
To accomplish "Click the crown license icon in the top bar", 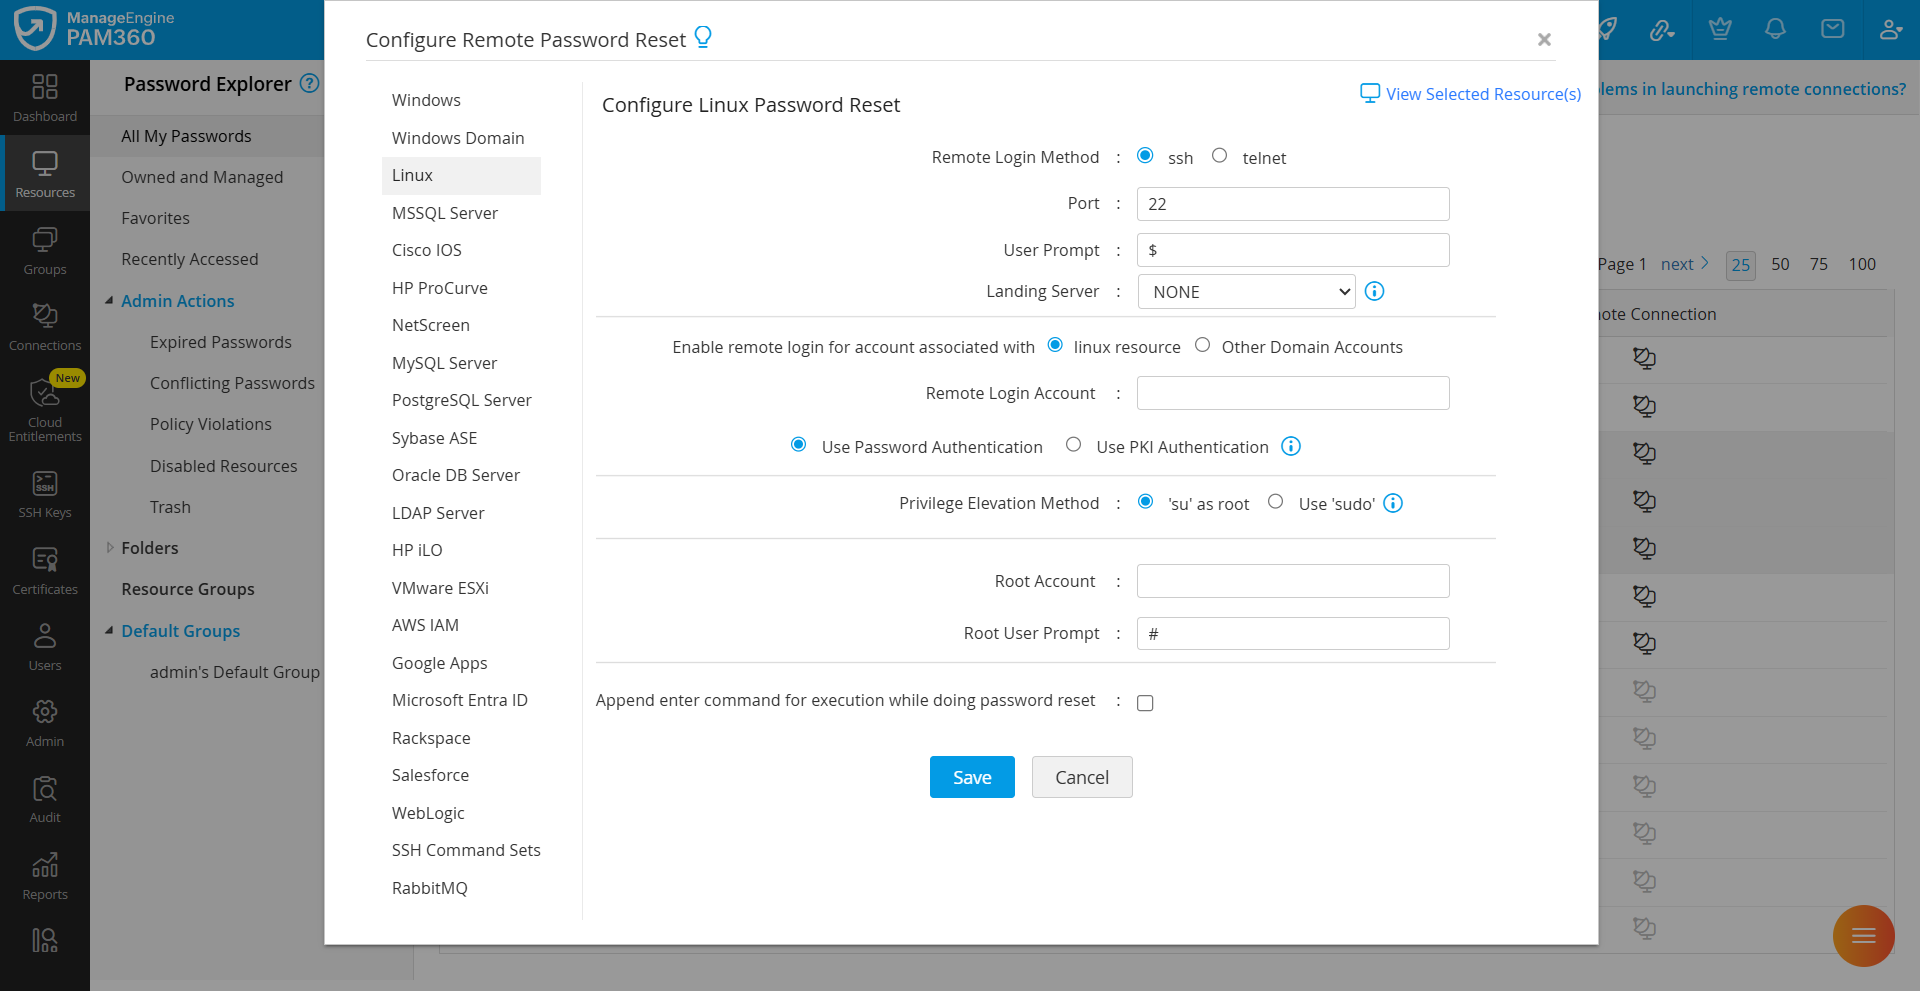I will point(1718,29).
